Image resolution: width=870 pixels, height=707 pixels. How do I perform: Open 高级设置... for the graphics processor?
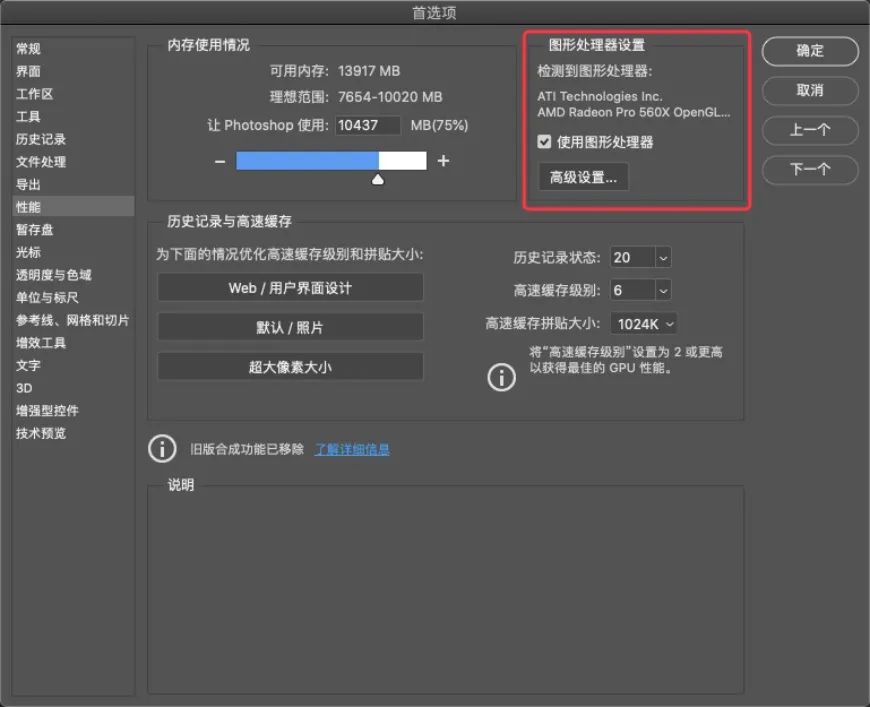583,177
